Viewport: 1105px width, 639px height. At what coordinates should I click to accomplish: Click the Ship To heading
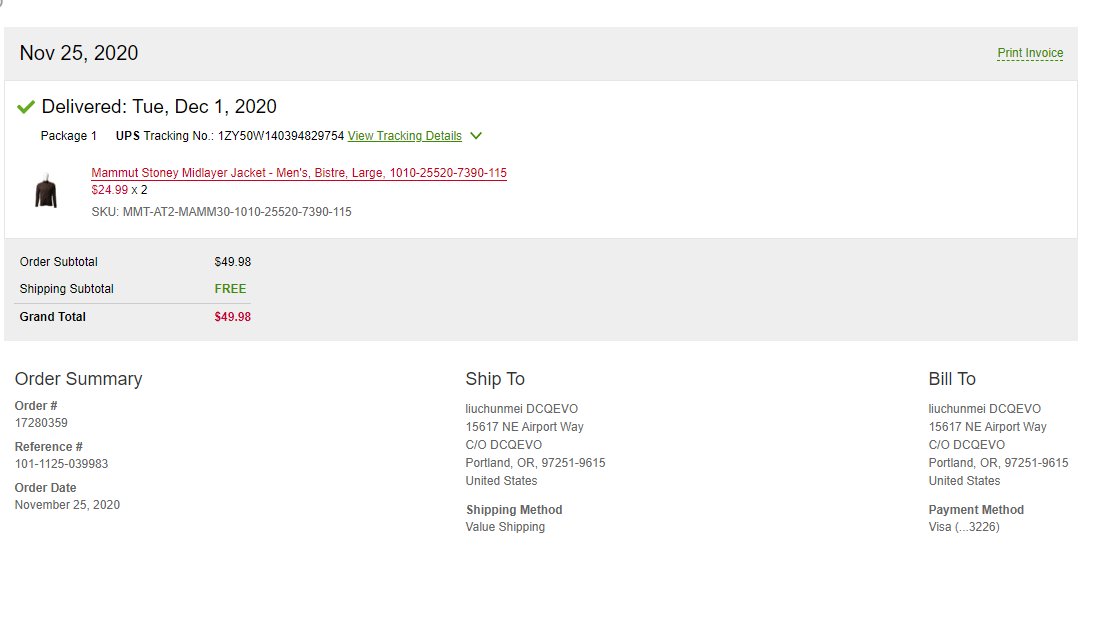click(x=495, y=379)
